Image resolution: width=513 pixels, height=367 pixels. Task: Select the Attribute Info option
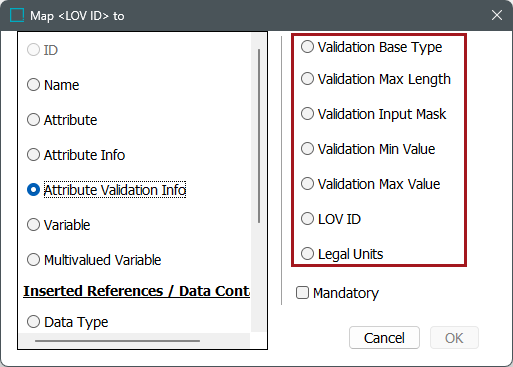[34, 155]
